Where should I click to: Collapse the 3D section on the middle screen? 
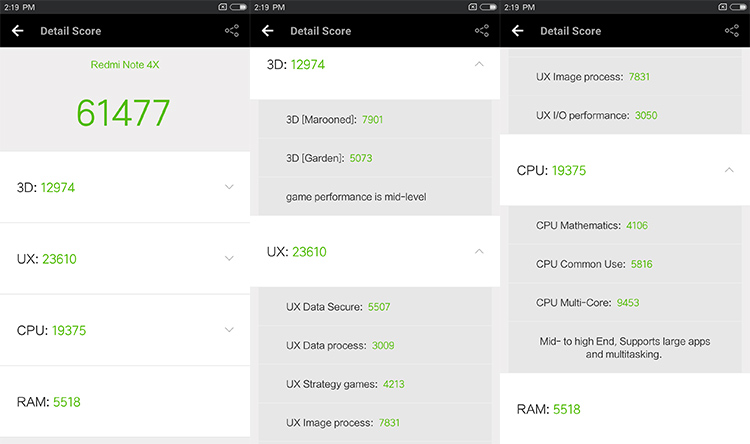tap(479, 65)
